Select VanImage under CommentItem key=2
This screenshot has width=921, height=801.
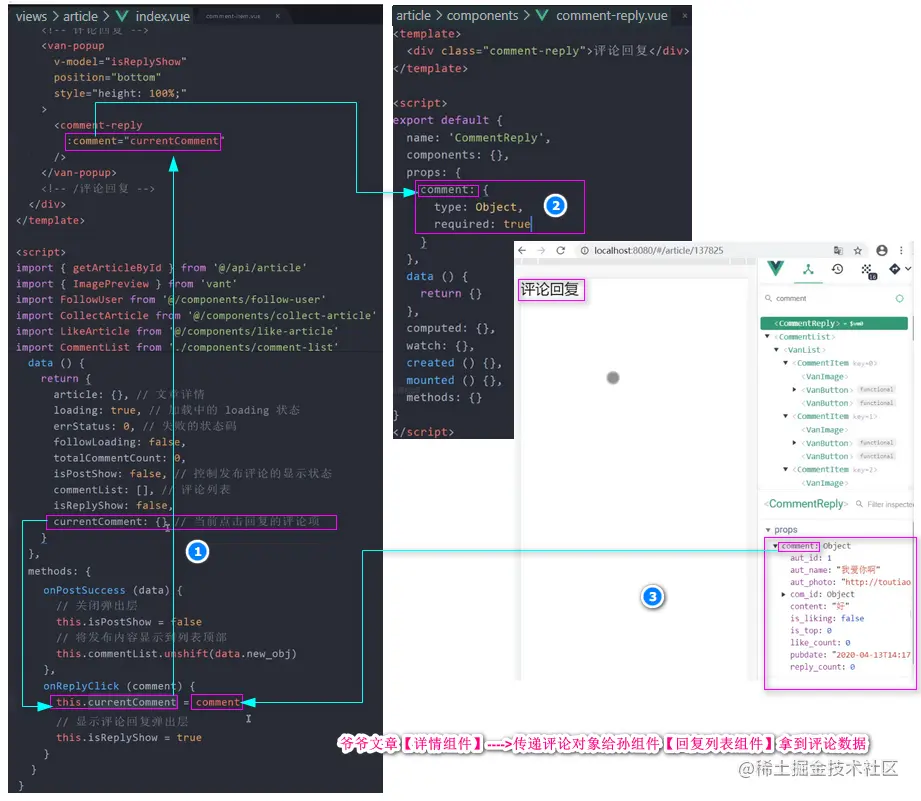coord(825,483)
